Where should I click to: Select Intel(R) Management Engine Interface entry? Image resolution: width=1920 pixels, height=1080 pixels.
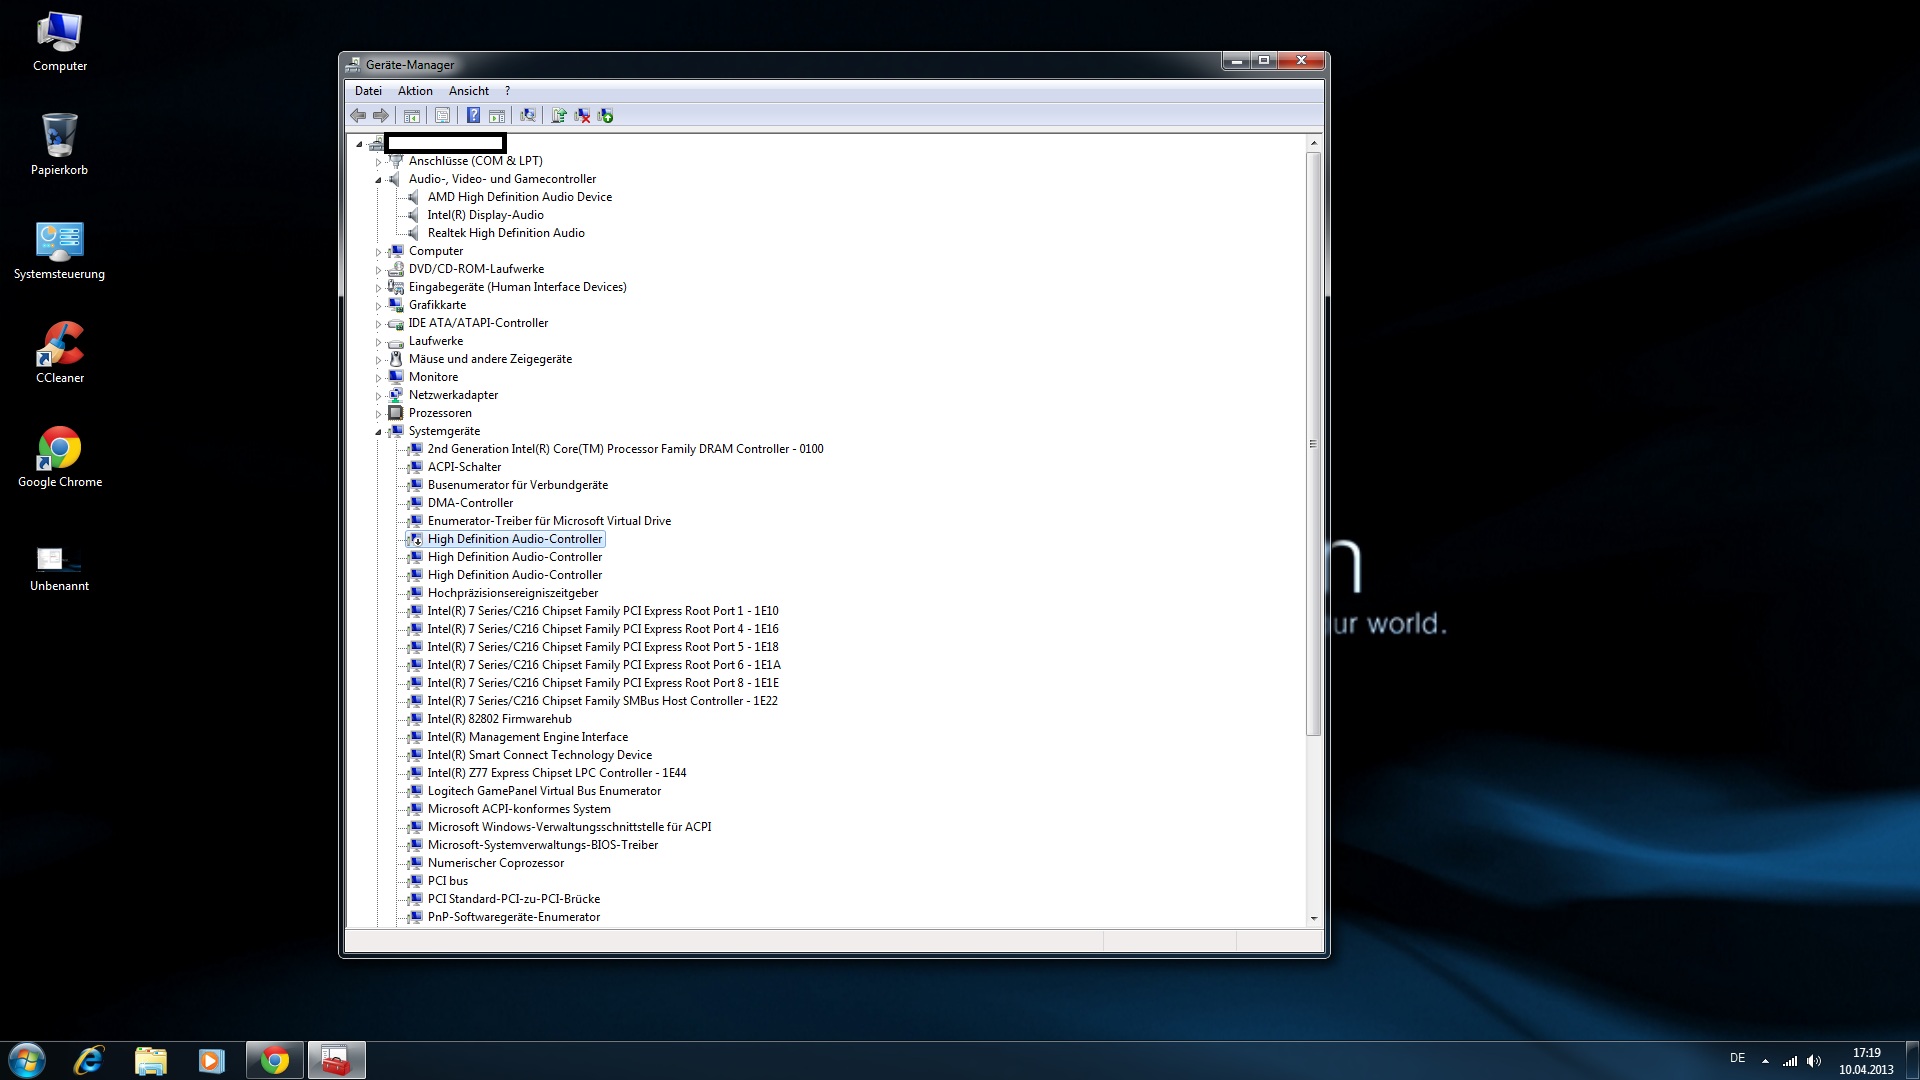point(527,737)
